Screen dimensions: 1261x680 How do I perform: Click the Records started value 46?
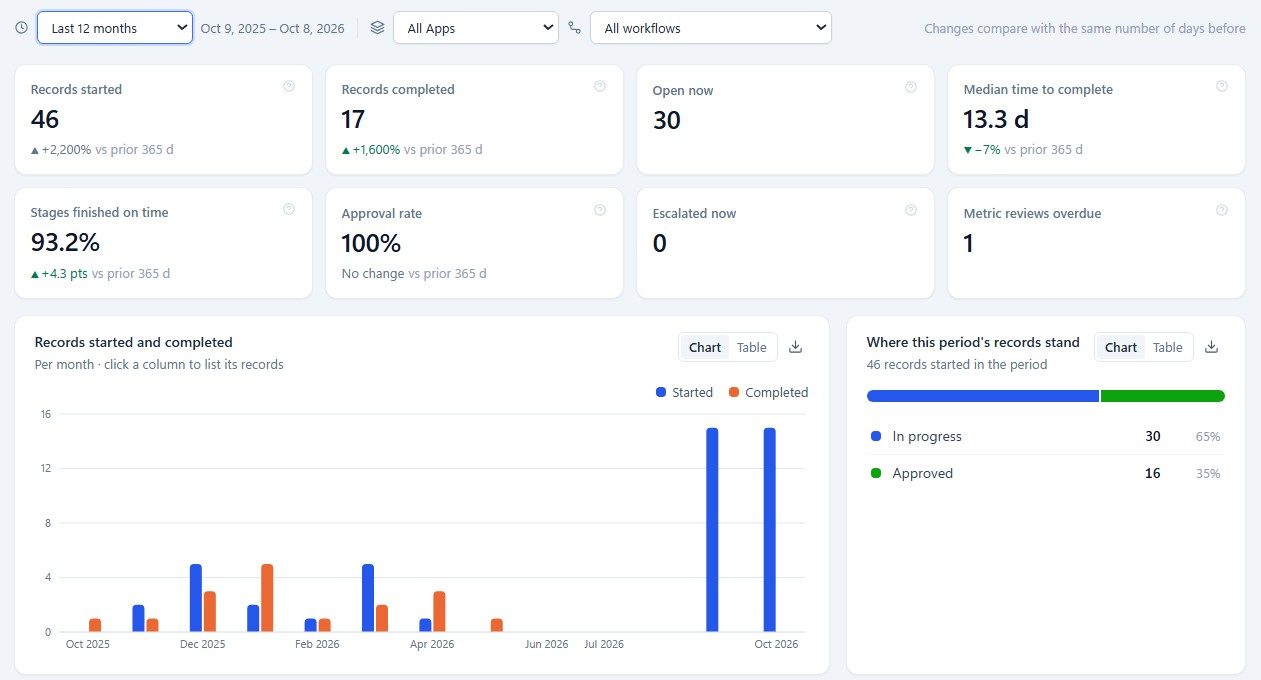[x=45, y=119]
